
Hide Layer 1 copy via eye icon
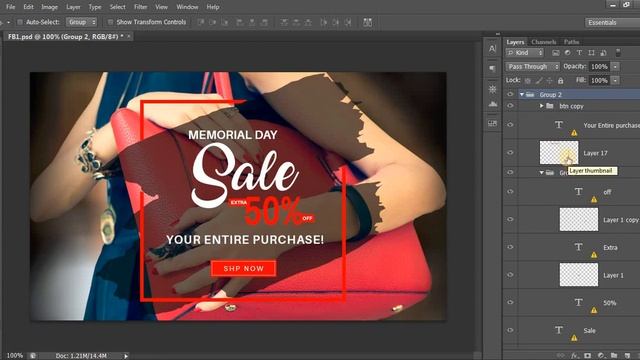(510, 219)
